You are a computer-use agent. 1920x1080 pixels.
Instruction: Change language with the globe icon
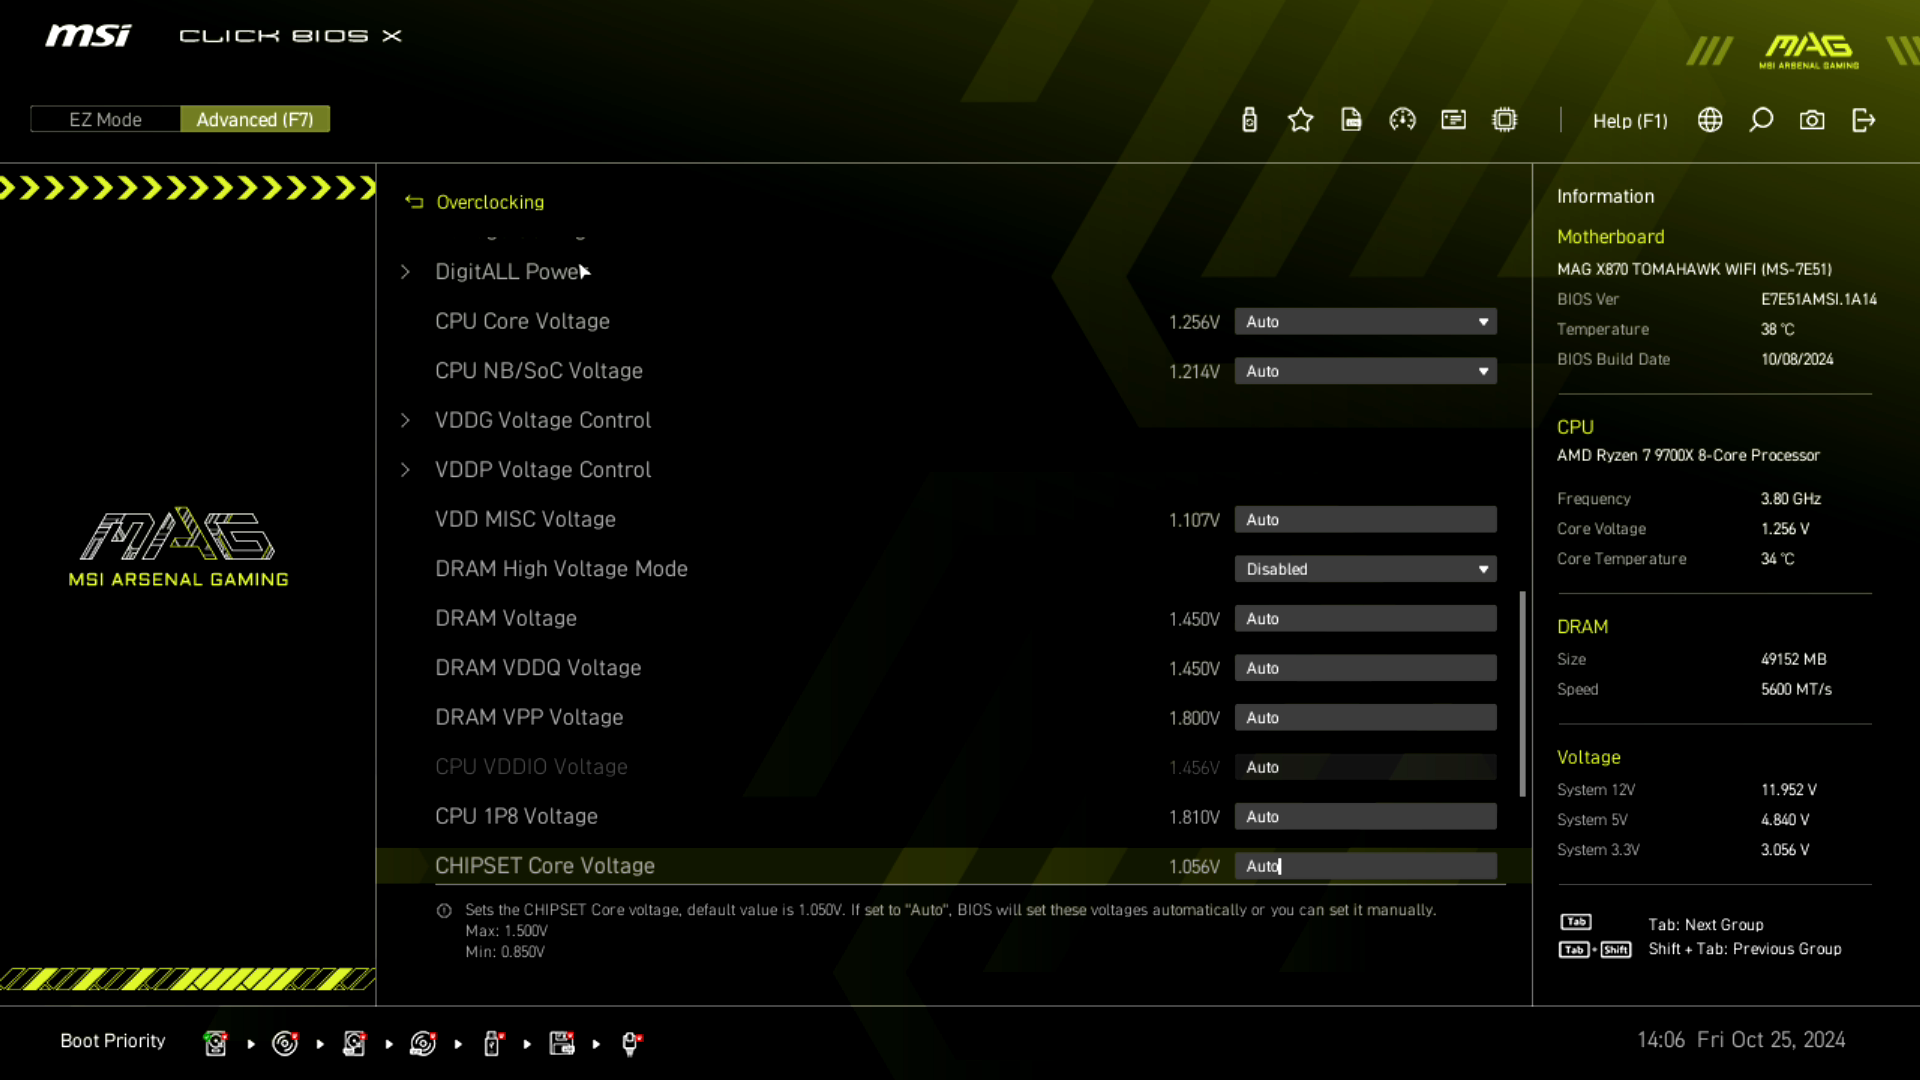click(1710, 120)
